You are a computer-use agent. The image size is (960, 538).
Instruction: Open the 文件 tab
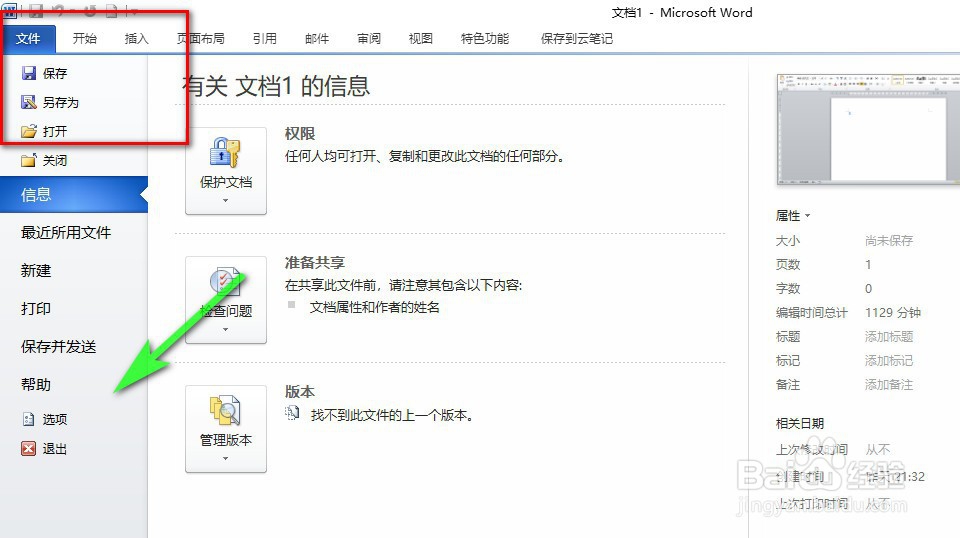click(x=28, y=39)
